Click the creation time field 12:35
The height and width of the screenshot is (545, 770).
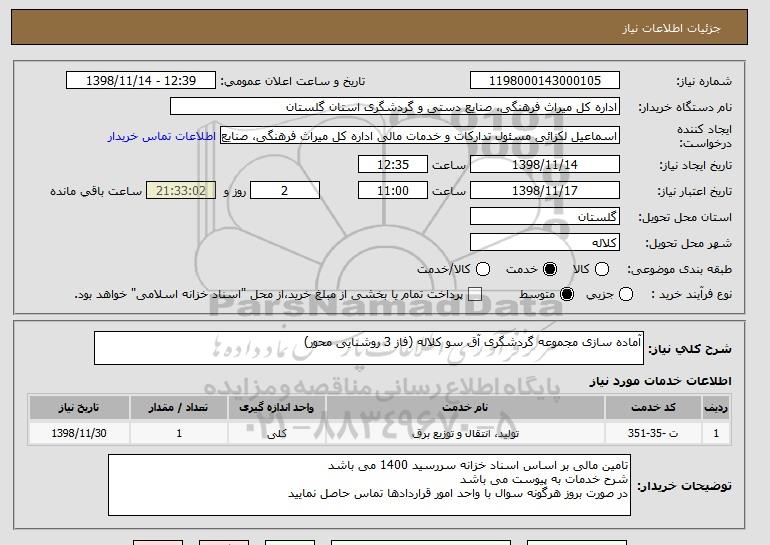click(393, 164)
